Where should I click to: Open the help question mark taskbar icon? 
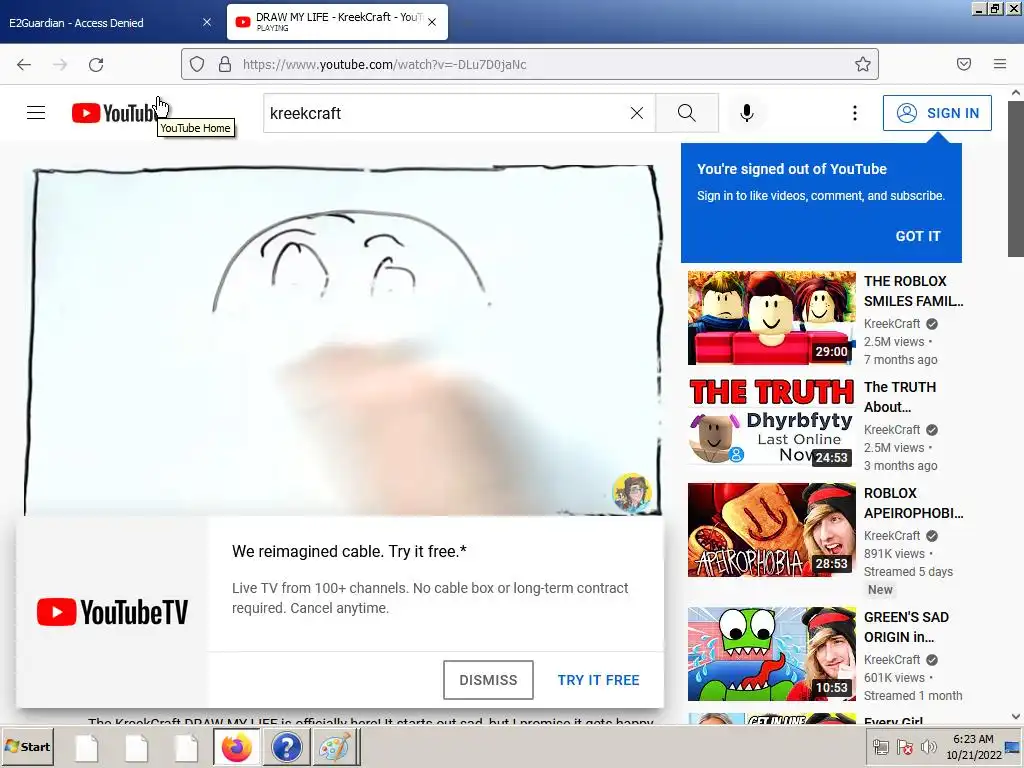(x=286, y=747)
